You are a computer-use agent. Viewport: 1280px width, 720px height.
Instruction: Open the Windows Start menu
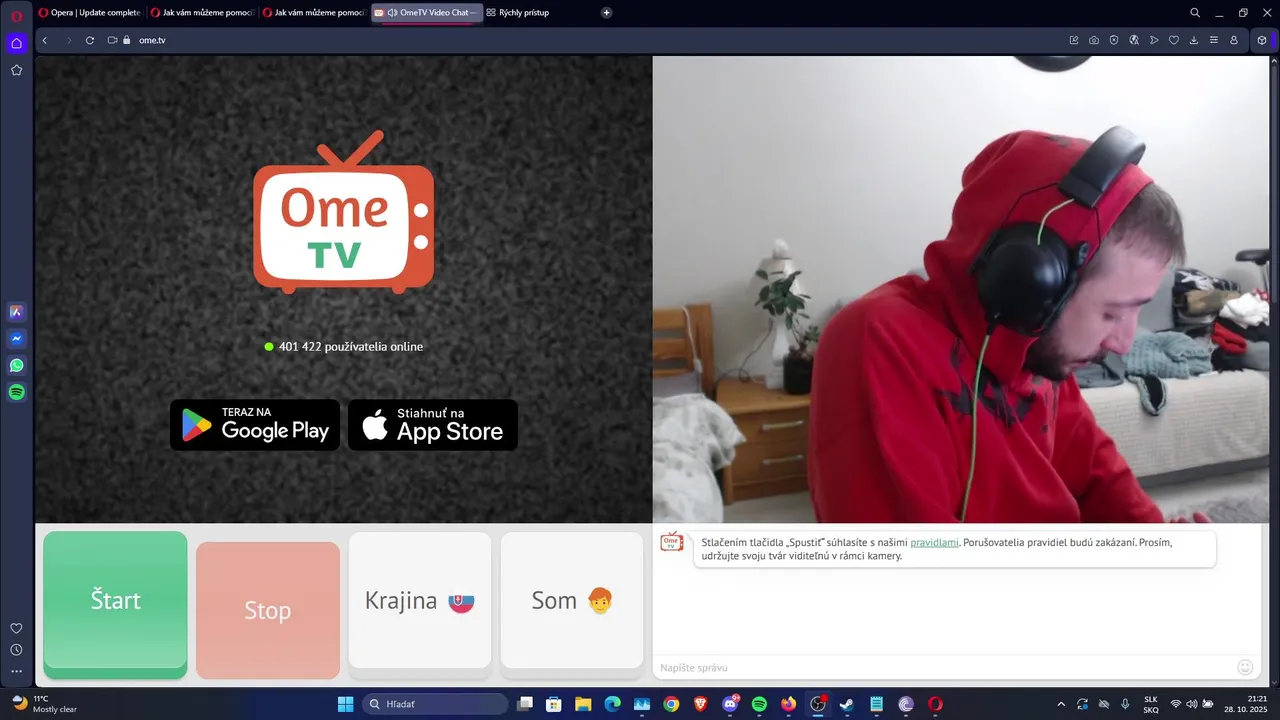pyautogui.click(x=345, y=704)
